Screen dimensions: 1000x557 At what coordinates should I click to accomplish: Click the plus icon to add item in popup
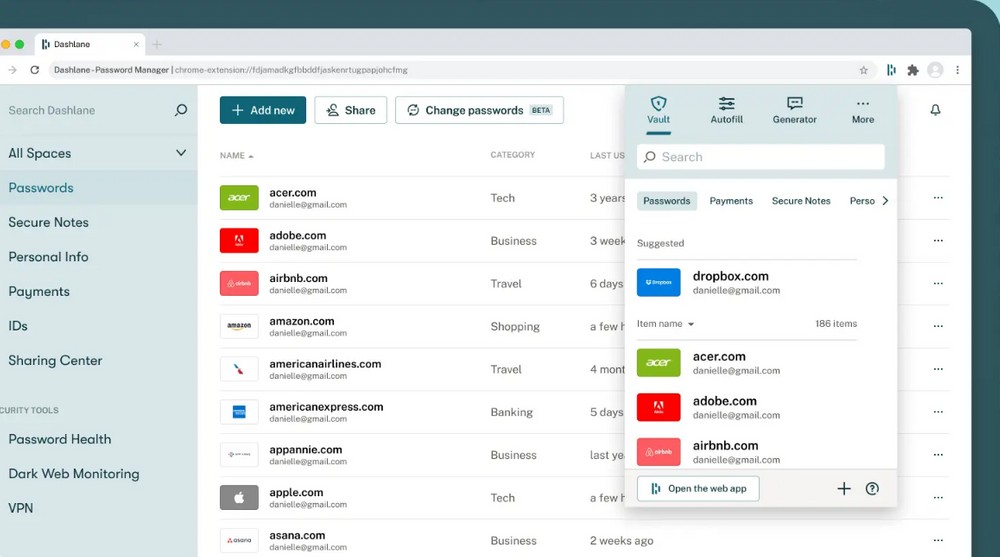844,489
